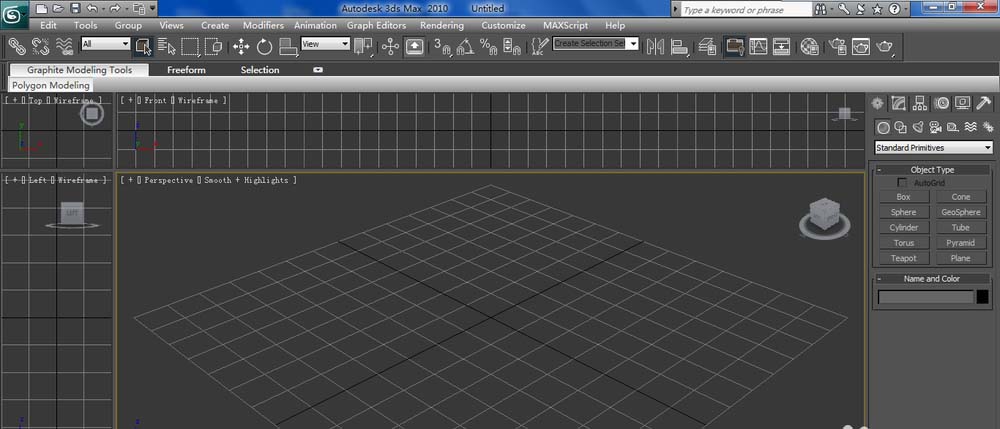Toggle Percent Snap on the main toolbar
This screenshot has width=1000, height=429.
pyautogui.click(x=489, y=47)
